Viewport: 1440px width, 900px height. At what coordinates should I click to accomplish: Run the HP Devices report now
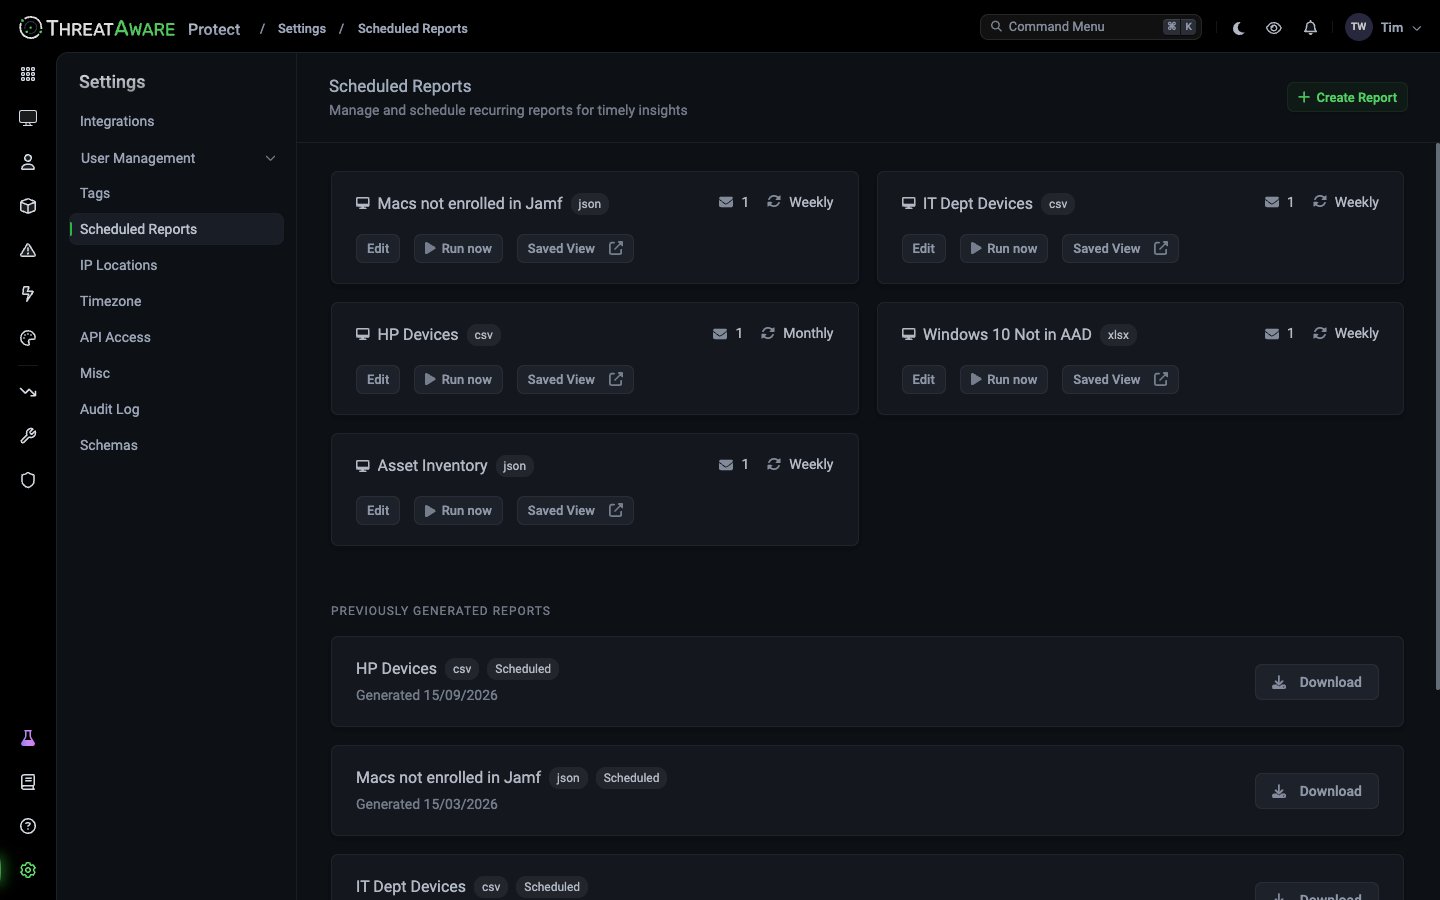(x=458, y=379)
